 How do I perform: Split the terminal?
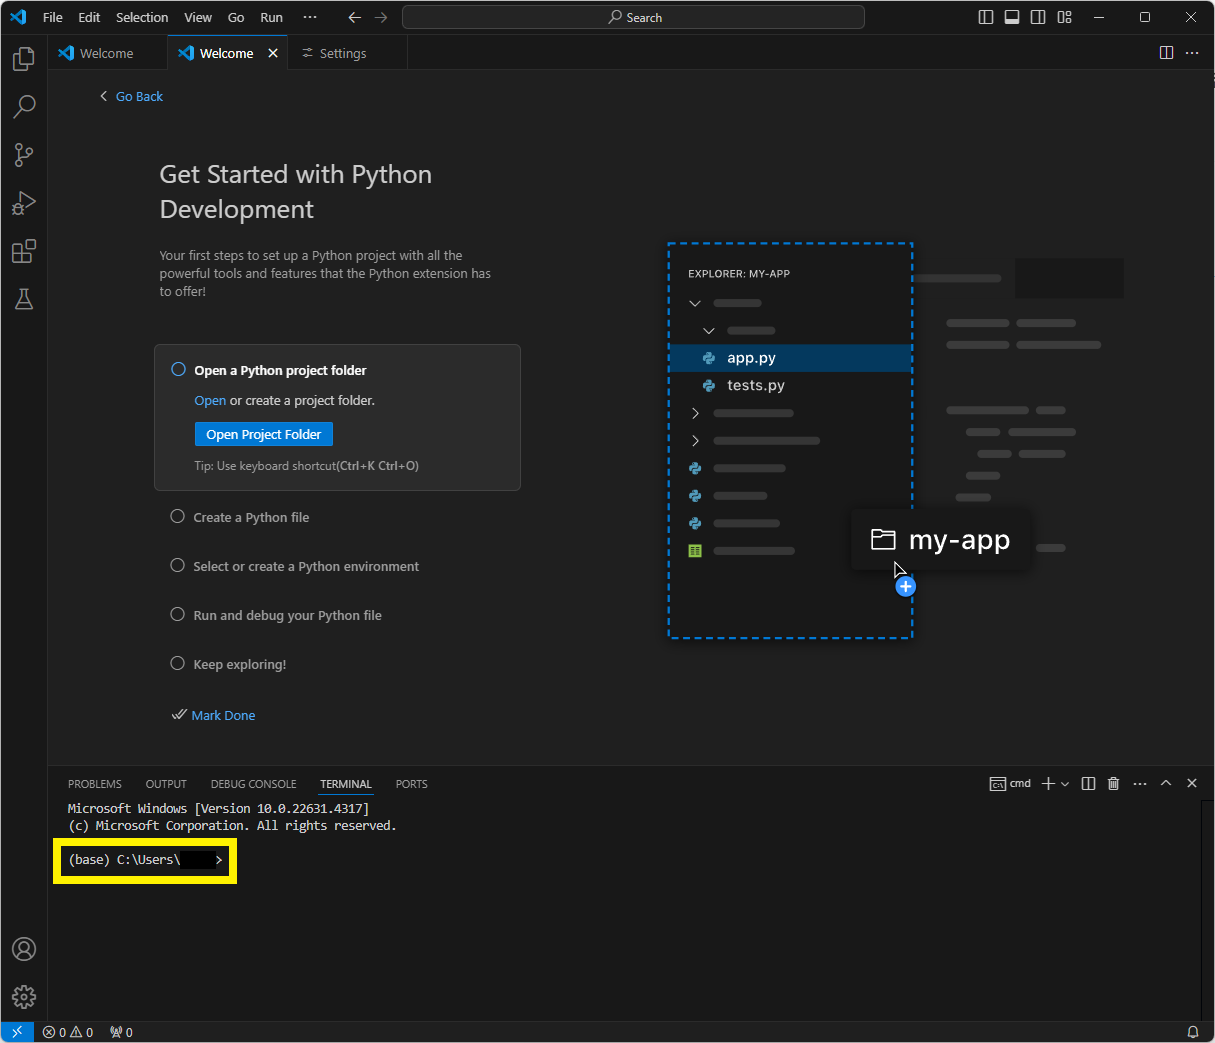click(x=1089, y=783)
